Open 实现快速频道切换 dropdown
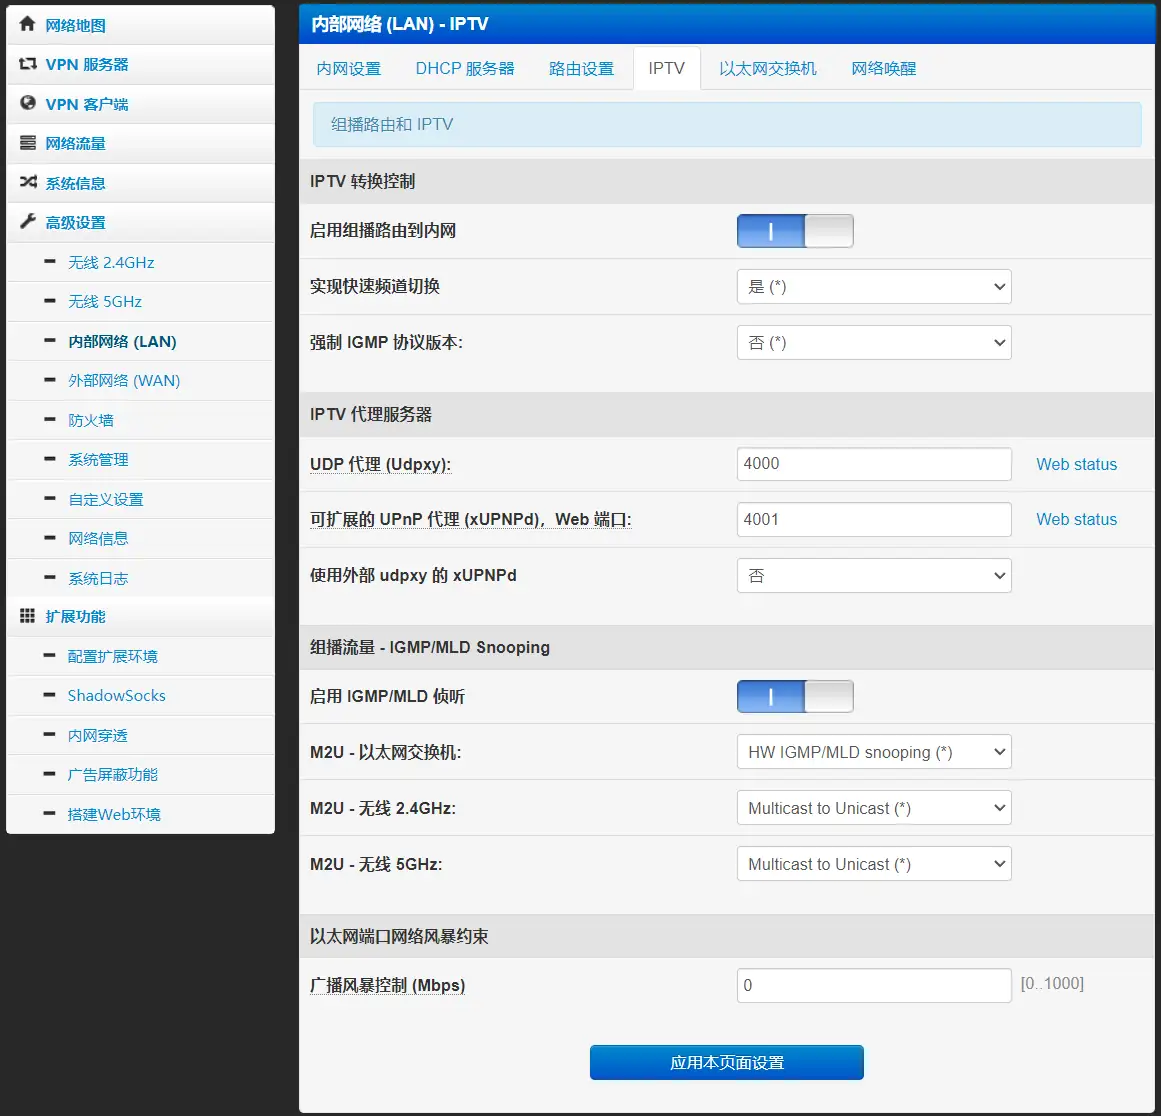Screen dimensions: 1161x1116 pyautogui.click(x=874, y=287)
